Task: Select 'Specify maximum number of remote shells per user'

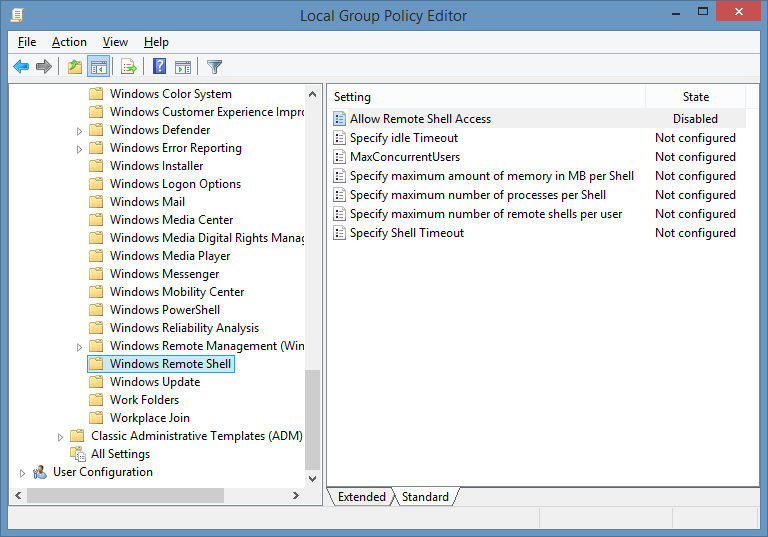Action: 486,214
